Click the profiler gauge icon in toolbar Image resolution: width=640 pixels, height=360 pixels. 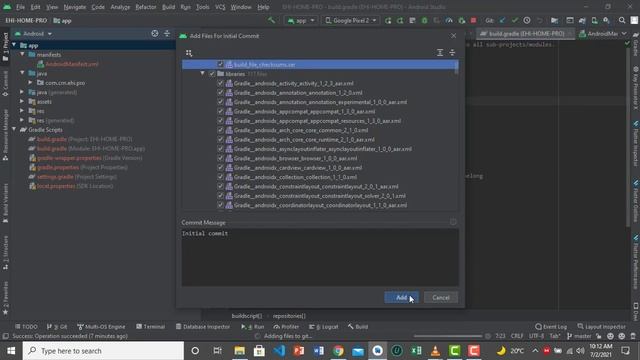[449, 20]
